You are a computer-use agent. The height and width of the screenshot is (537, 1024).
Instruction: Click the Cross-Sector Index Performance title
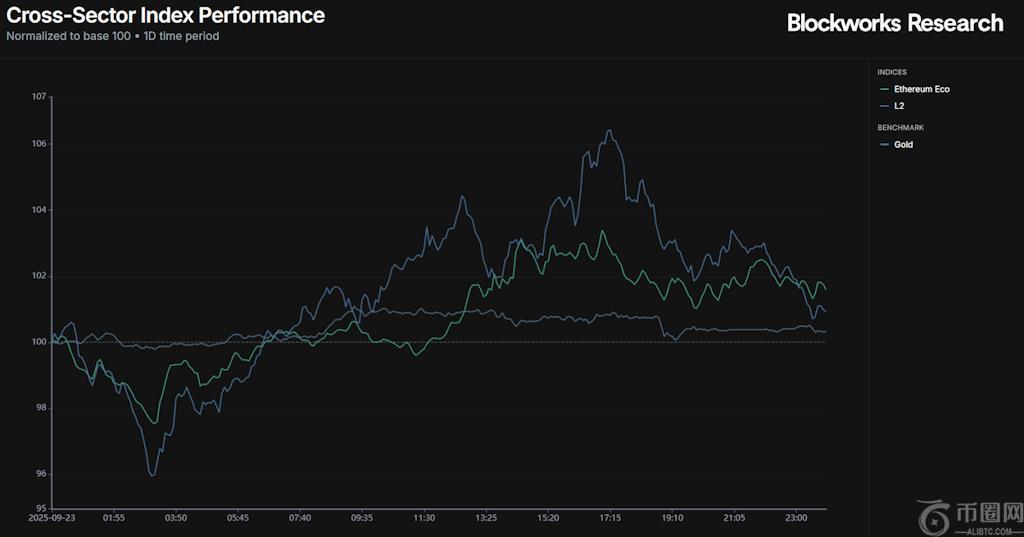[x=166, y=15]
